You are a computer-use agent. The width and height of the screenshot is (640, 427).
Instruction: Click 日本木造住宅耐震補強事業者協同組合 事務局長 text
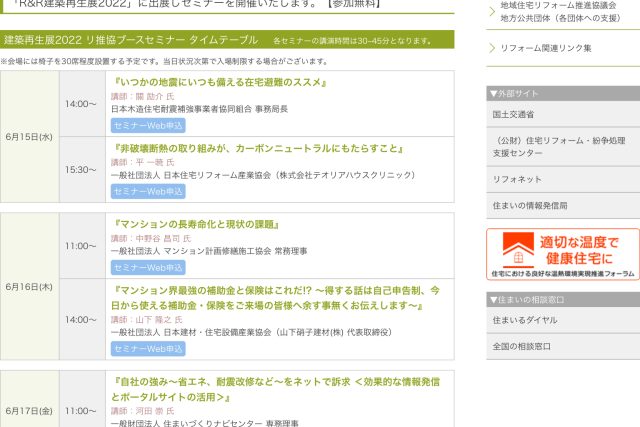pyautogui.click(x=200, y=109)
